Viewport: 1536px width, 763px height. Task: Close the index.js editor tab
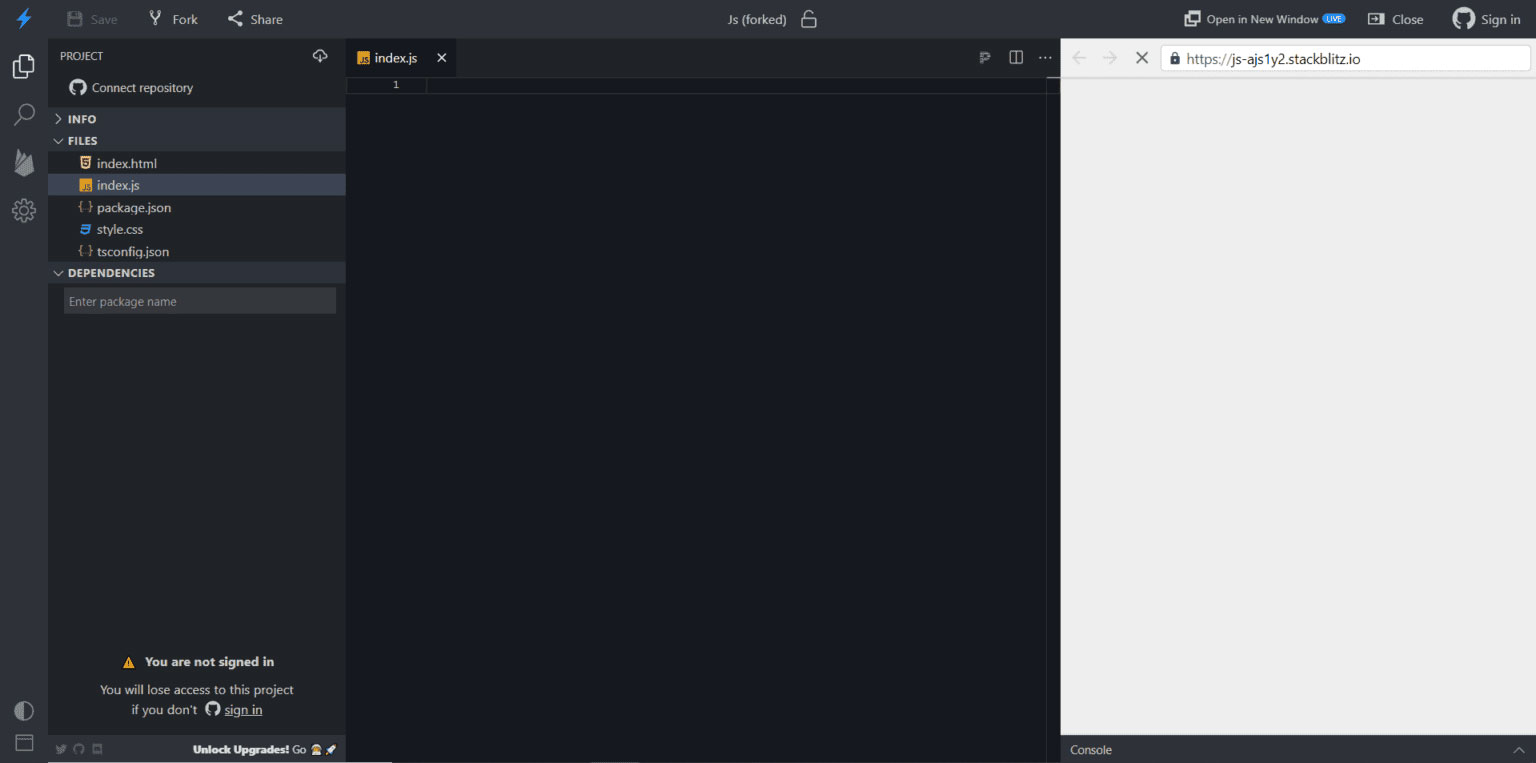(x=441, y=58)
